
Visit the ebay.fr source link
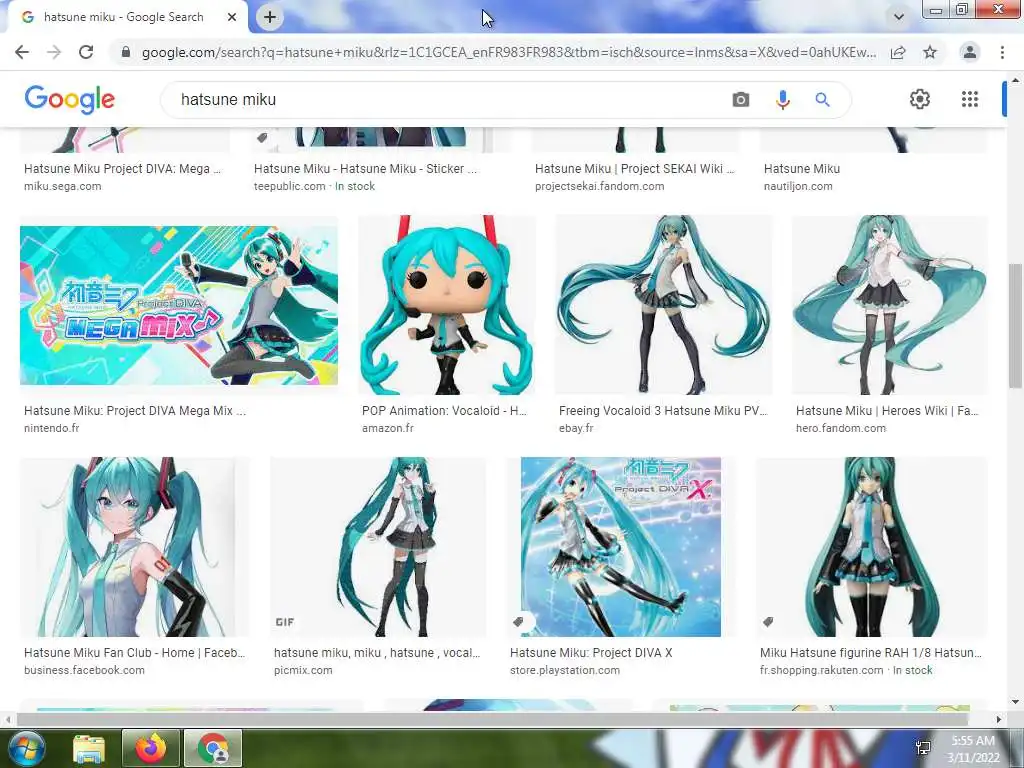(576, 428)
